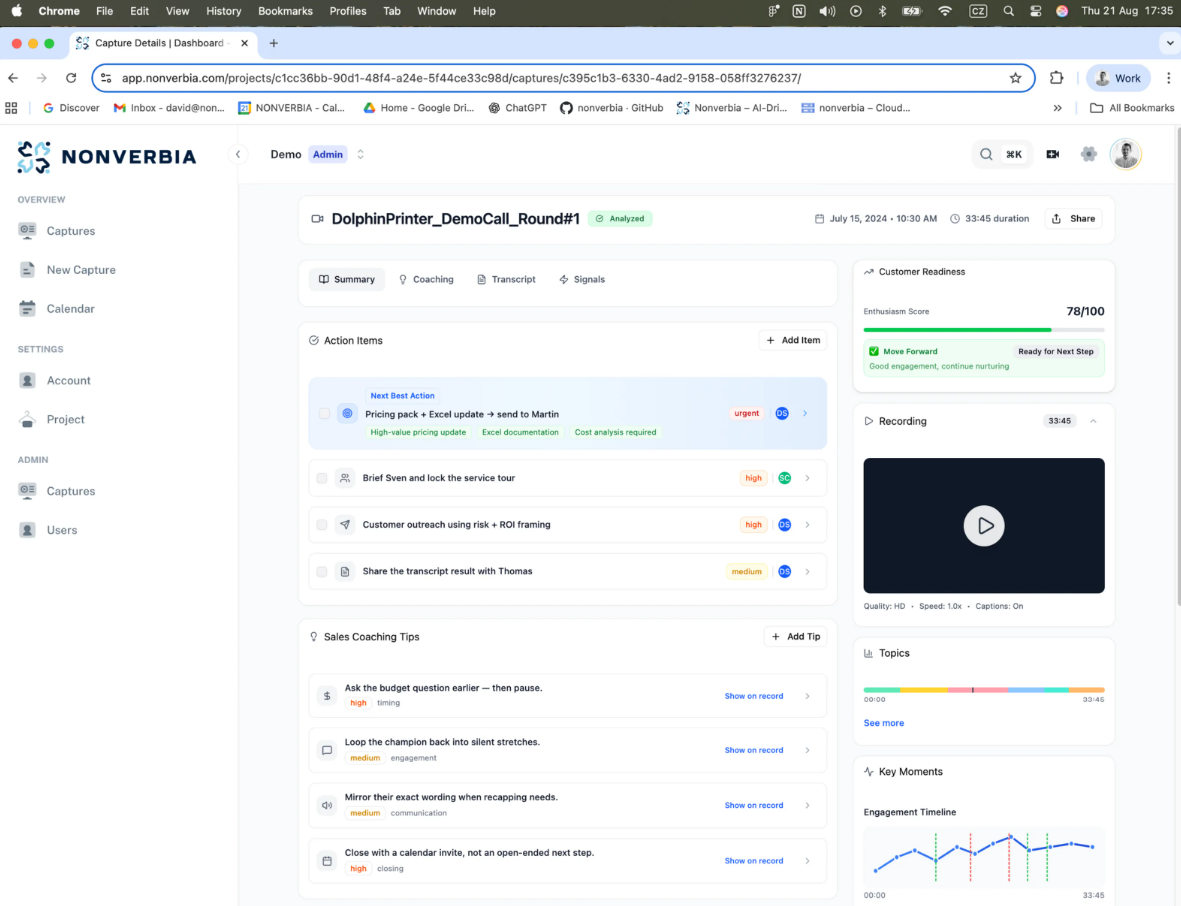Play the call recording
The width and height of the screenshot is (1181, 906).
point(983,525)
